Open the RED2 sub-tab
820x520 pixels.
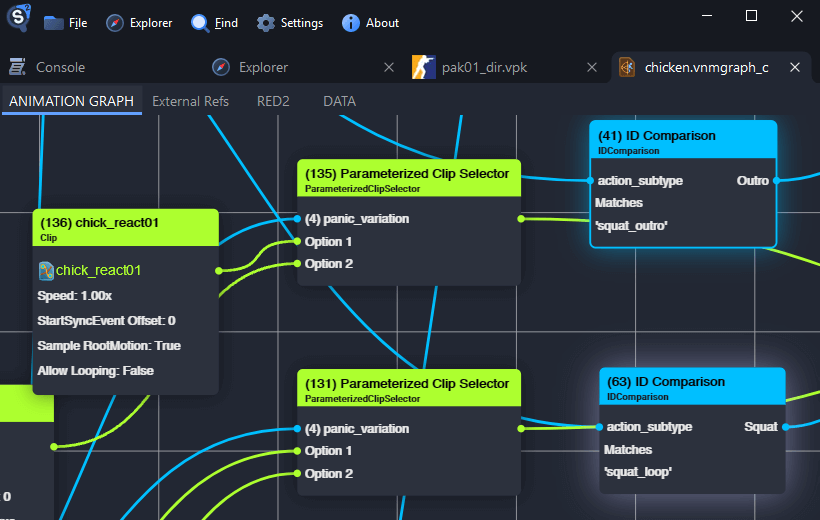(273, 101)
